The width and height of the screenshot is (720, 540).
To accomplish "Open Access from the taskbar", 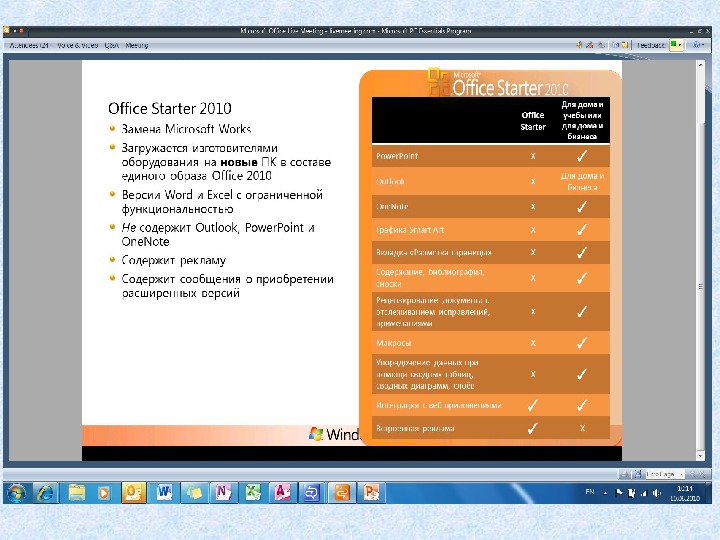I will (x=282, y=493).
